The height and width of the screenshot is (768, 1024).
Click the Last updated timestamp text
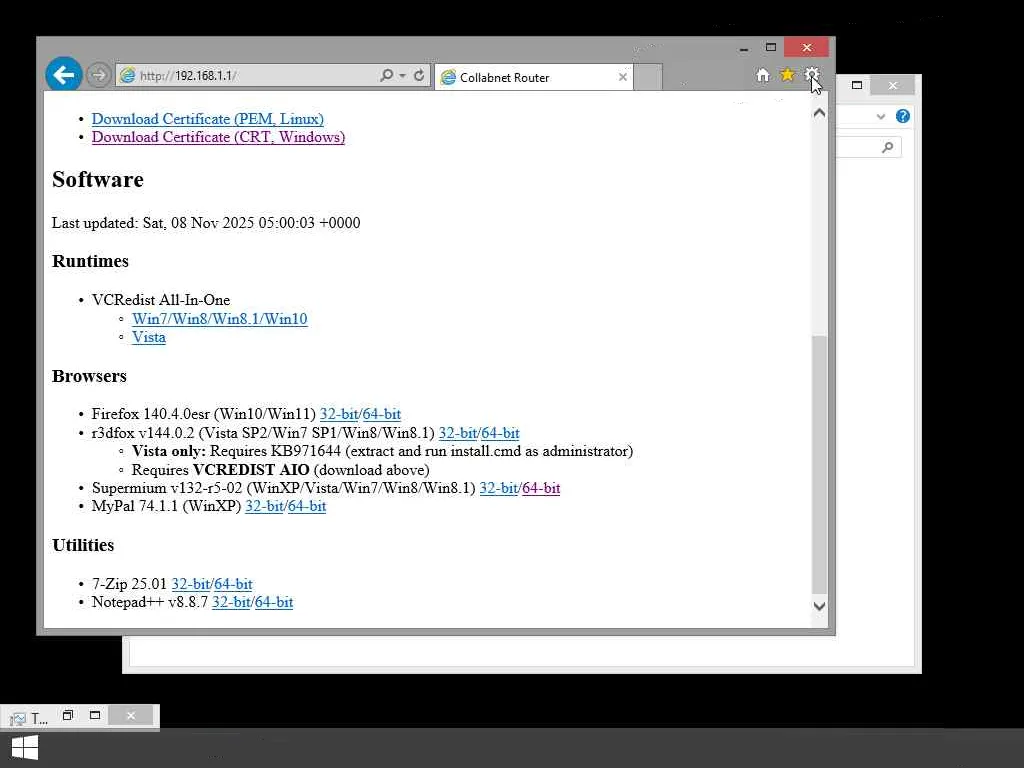point(206,223)
